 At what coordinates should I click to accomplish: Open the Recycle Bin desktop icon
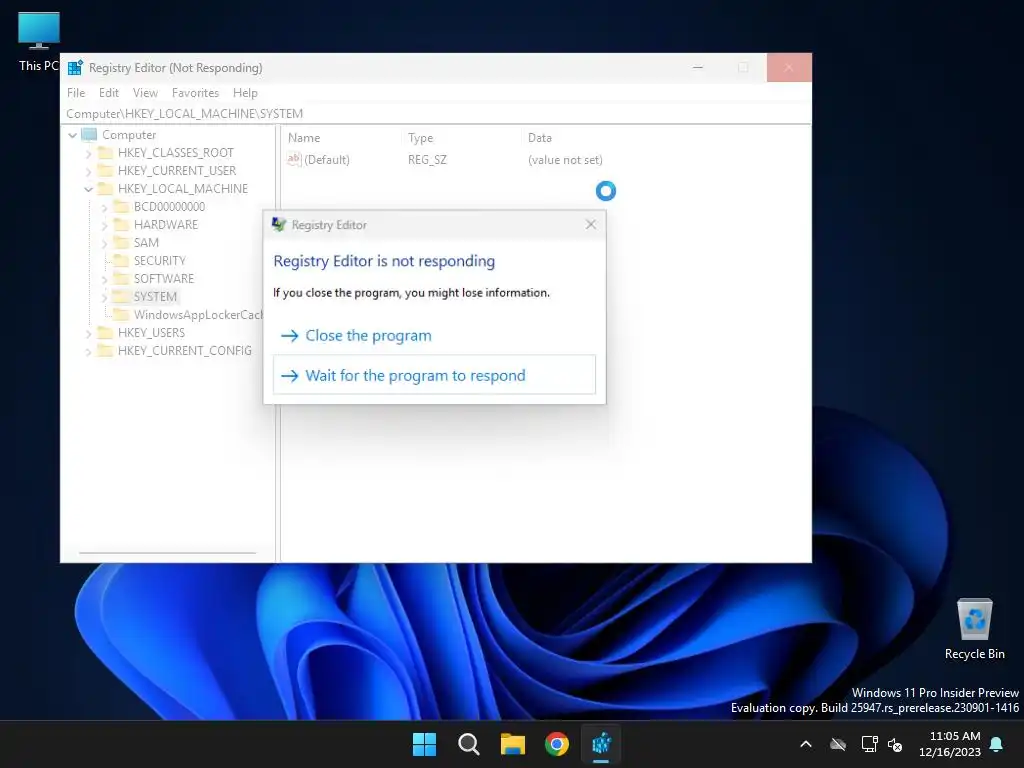pyautogui.click(x=974, y=630)
